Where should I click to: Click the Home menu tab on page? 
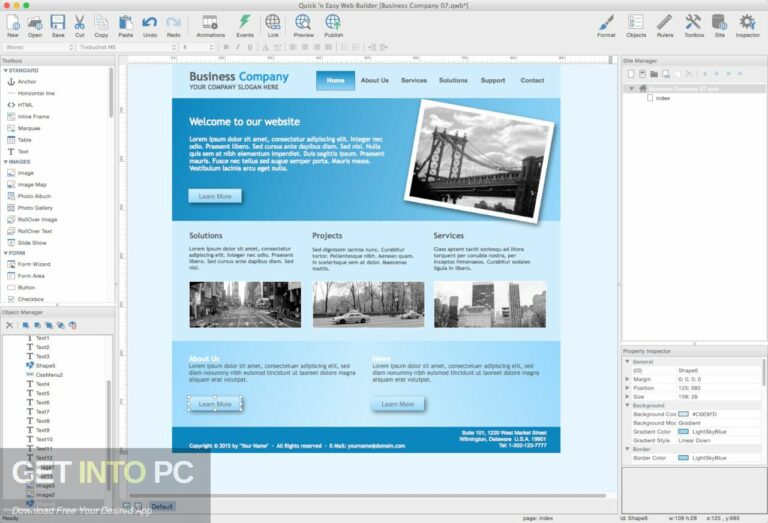pyautogui.click(x=335, y=80)
